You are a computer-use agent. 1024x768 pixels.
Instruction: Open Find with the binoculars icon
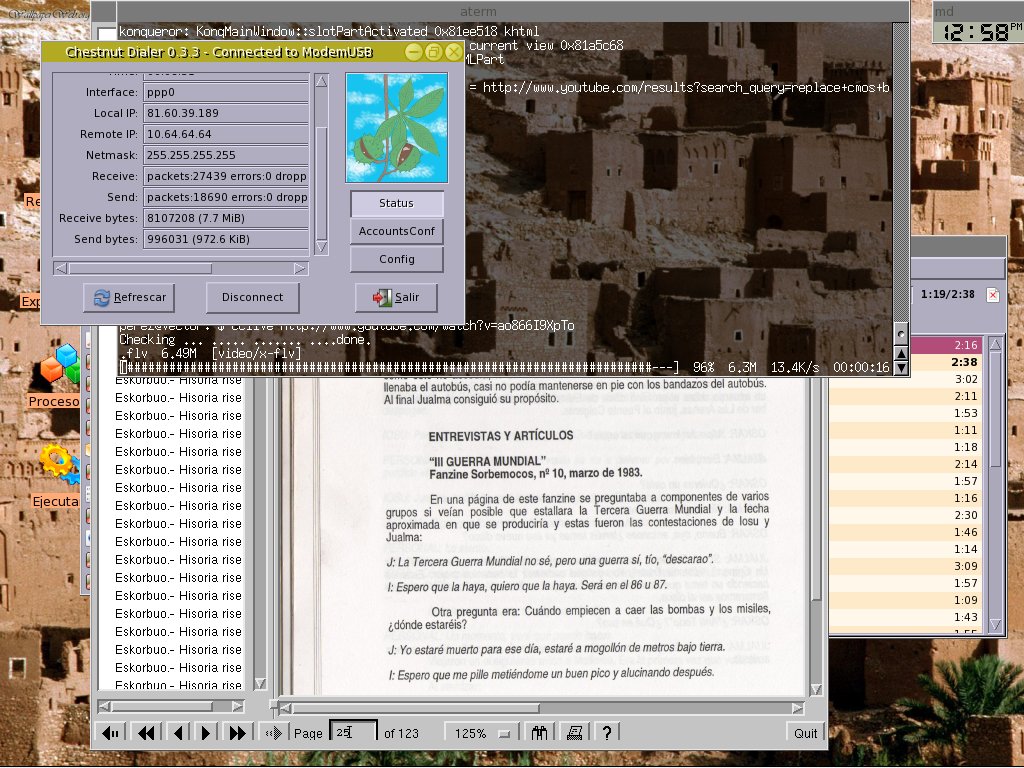(539, 733)
